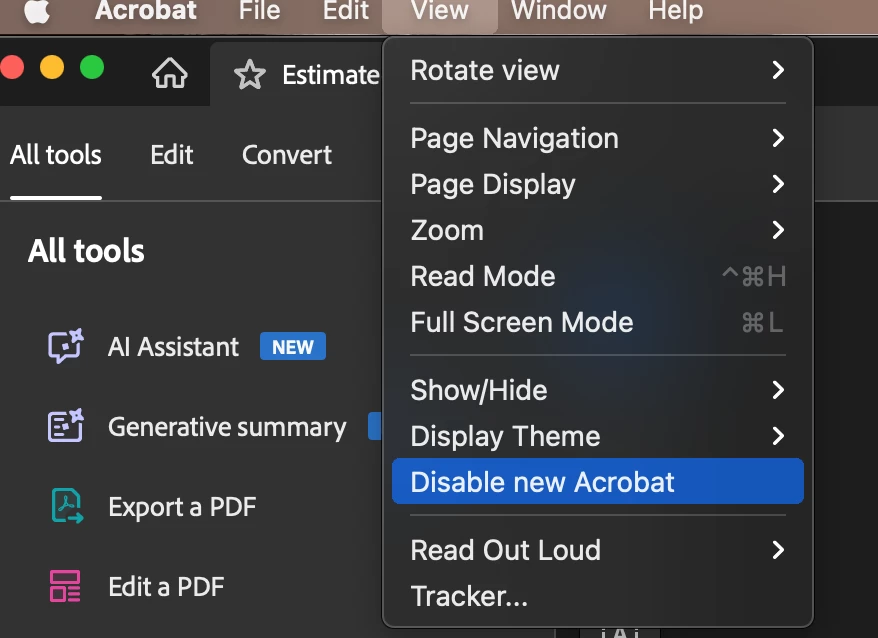Click the NEW badge beside AI Assistant
Screen dimensions: 878x638
pyautogui.click(x=293, y=347)
